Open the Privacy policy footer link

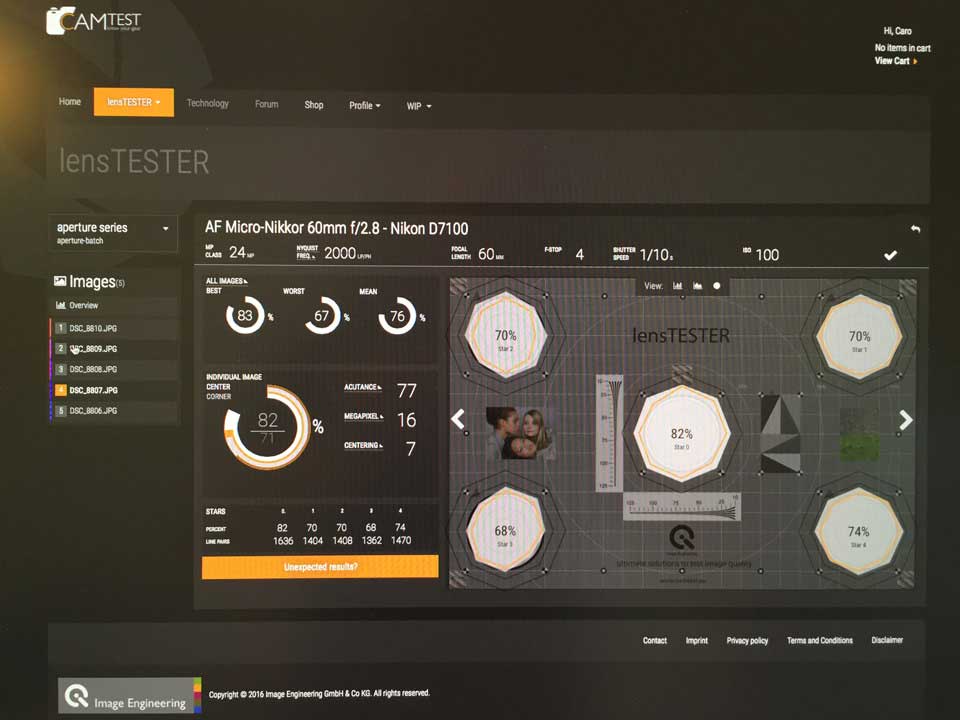pyautogui.click(x=747, y=640)
